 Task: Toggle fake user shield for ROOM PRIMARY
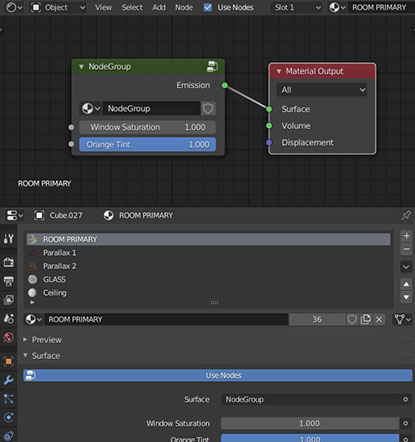352,319
